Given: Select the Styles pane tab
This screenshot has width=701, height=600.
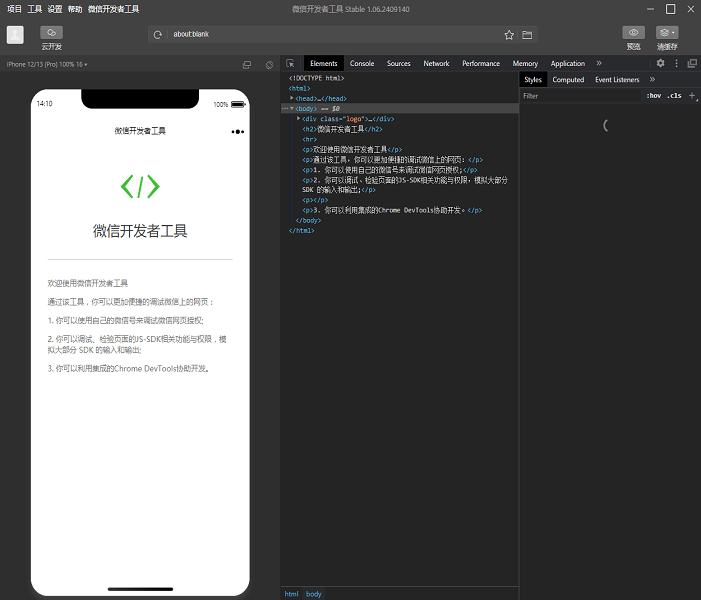Looking at the screenshot, I should pyautogui.click(x=533, y=80).
